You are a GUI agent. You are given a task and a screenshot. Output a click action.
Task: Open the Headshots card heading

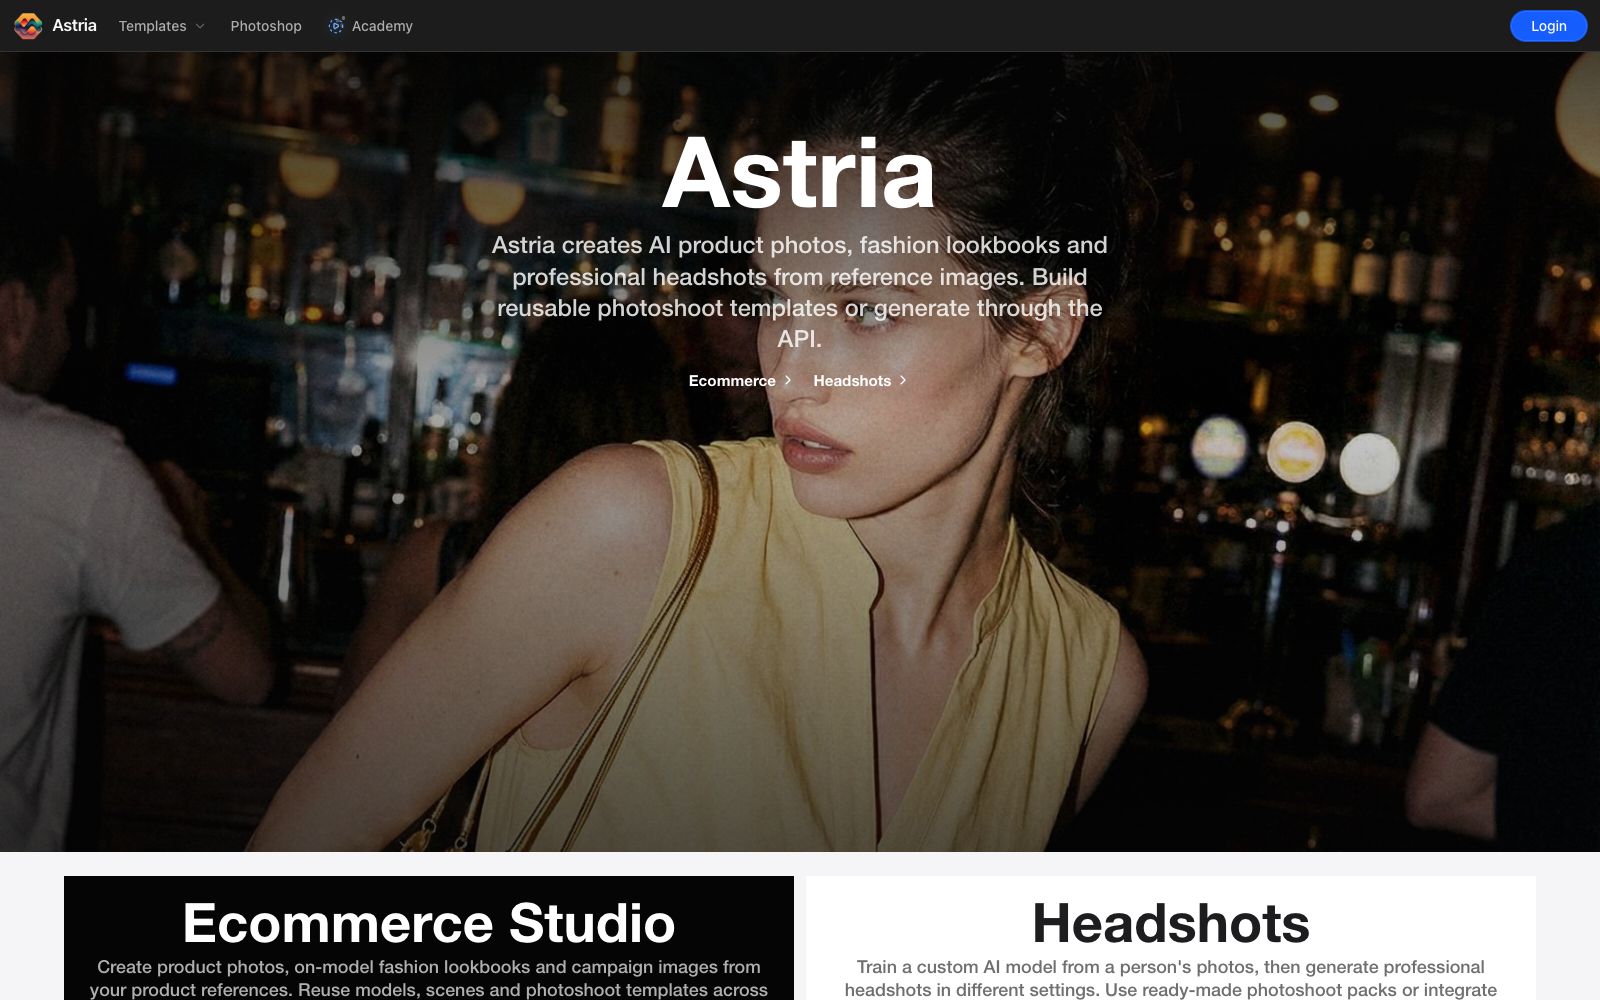1171,922
